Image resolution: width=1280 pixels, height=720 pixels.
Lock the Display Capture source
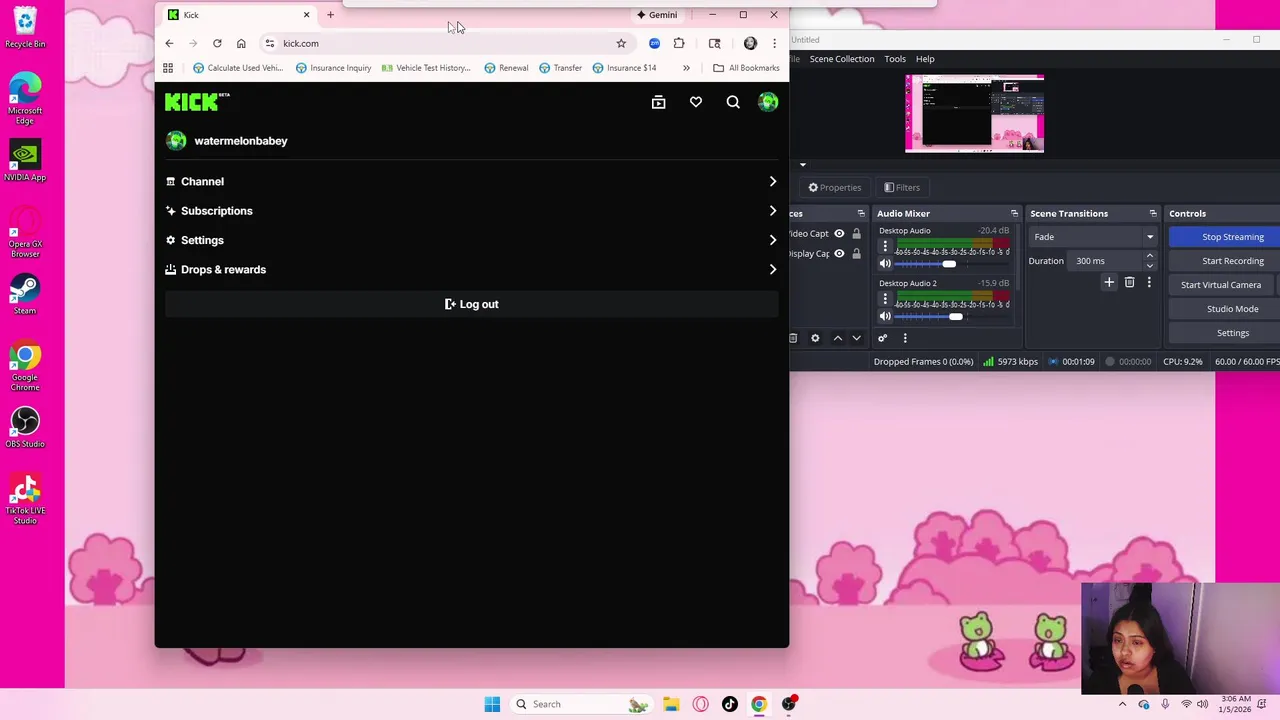856,253
